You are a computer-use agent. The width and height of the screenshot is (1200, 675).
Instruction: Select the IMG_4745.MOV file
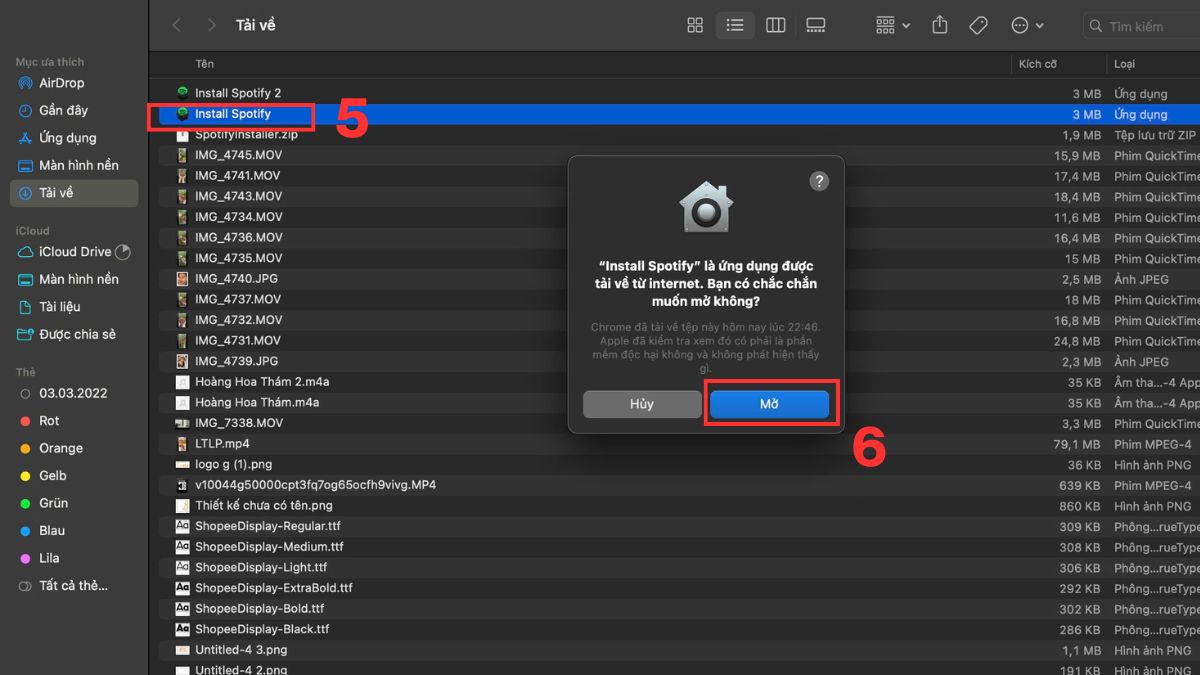(x=238, y=155)
